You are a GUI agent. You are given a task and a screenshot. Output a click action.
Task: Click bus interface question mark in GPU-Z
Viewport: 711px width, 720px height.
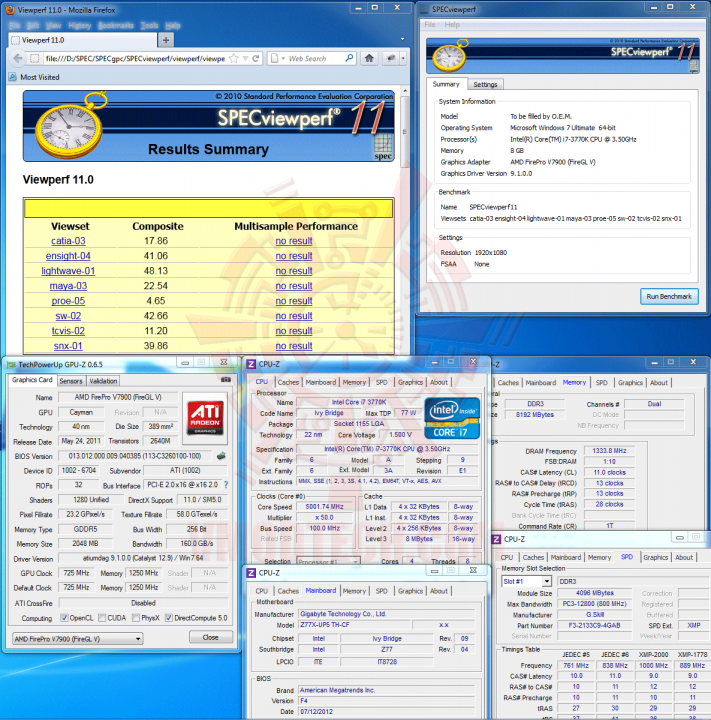point(226,485)
